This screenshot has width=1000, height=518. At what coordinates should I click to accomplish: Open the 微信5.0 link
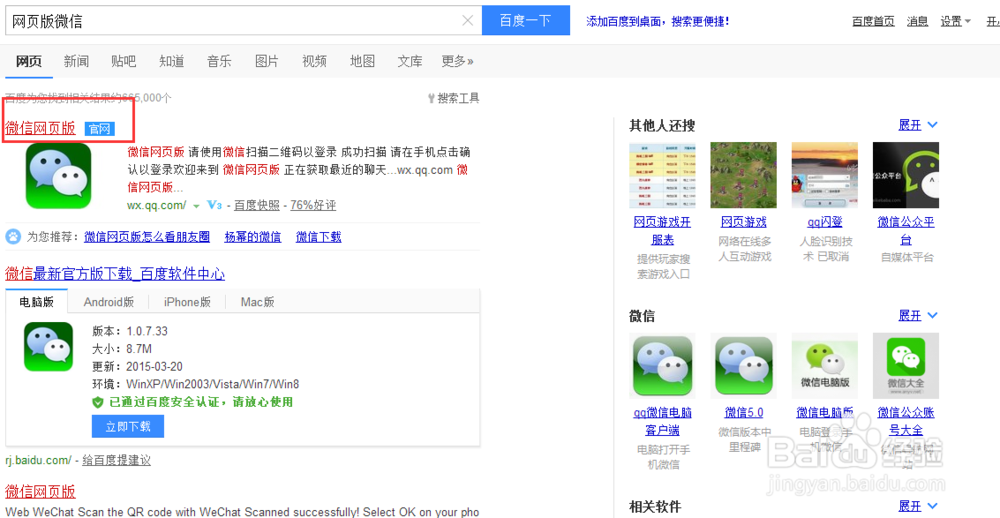[x=744, y=413]
